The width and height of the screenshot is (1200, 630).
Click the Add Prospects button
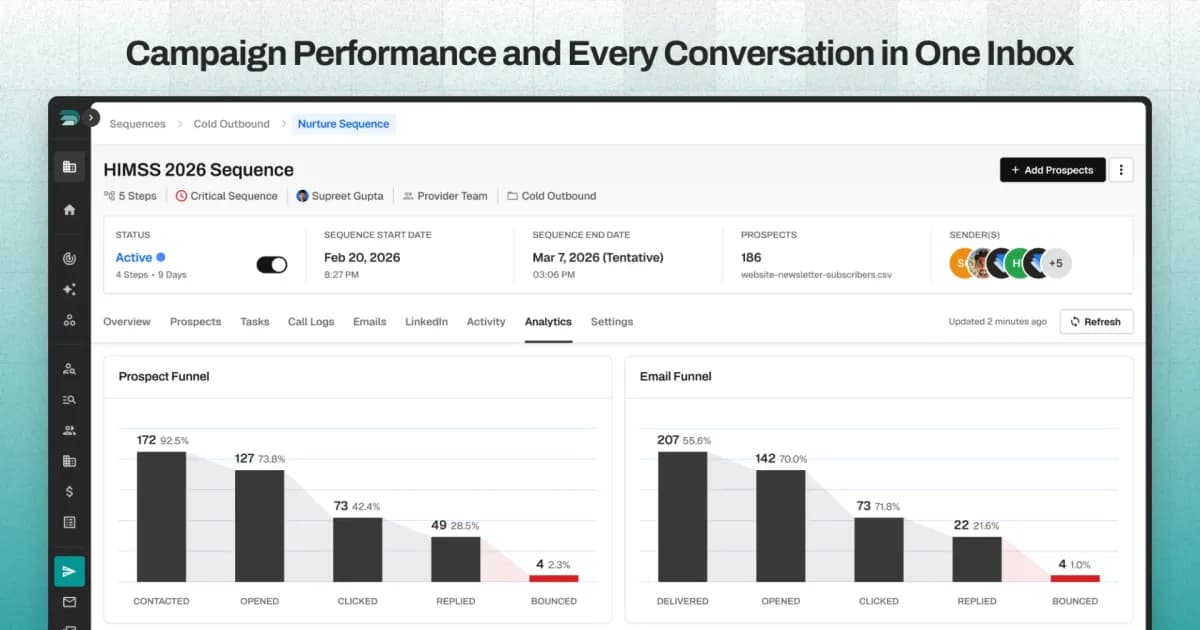click(1053, 170)
